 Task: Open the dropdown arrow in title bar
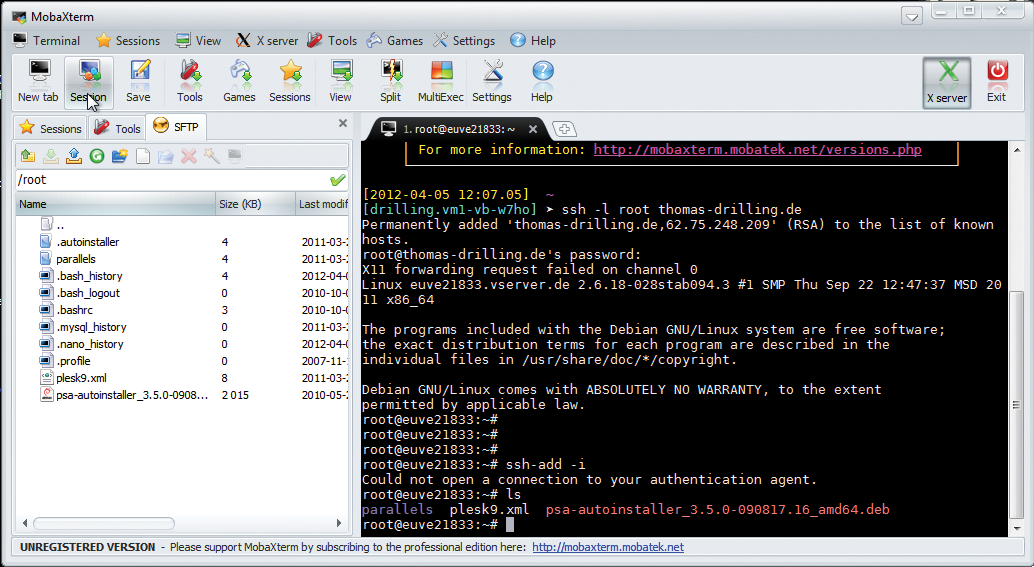tap(911, 16)
